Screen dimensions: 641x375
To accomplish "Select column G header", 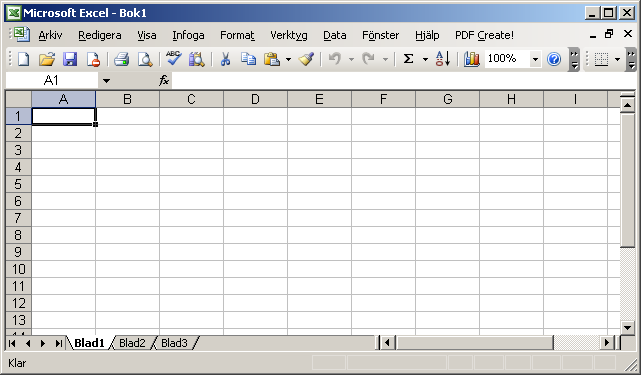I will point(448,99).
